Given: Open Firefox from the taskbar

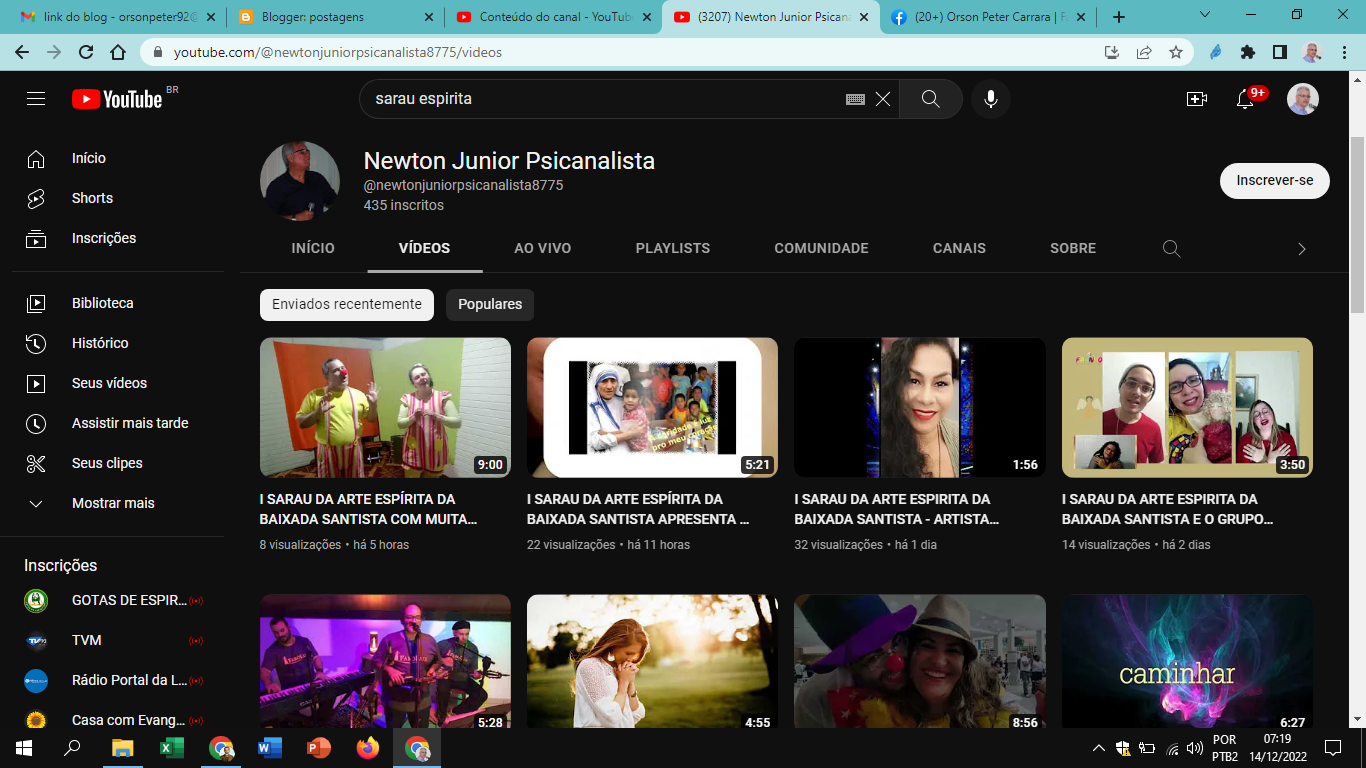Looking at the screenshot, I should [368, 748].
